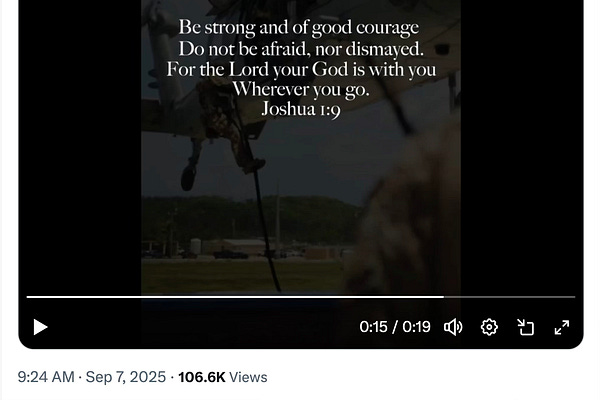Click the unplayed end of the progress bar
600x400 pixels.
point(573,297)
